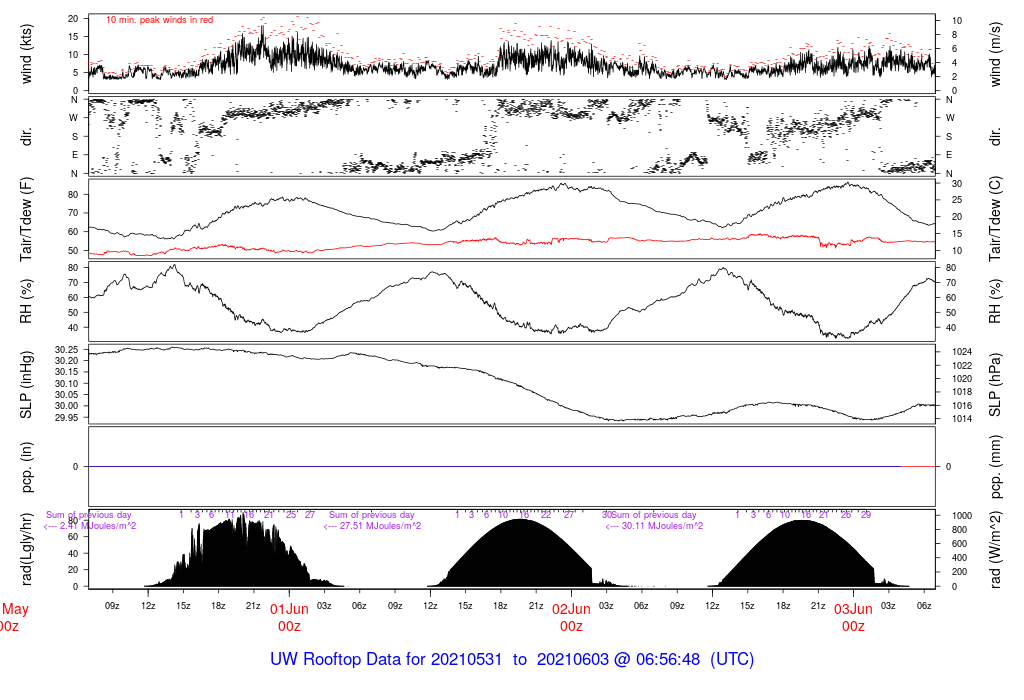Select the '03Jun 00z' date marker
1024x700 pixels.
[x=854, y=618]
